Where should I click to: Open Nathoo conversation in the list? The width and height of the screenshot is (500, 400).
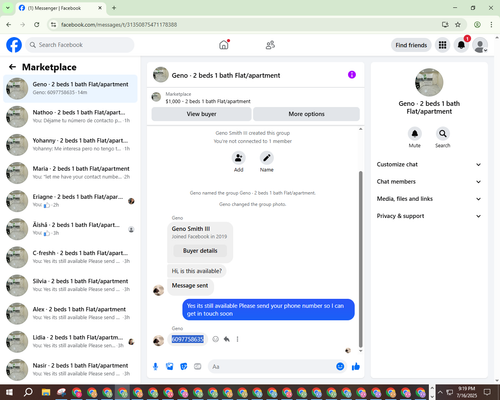click(70, 117)
